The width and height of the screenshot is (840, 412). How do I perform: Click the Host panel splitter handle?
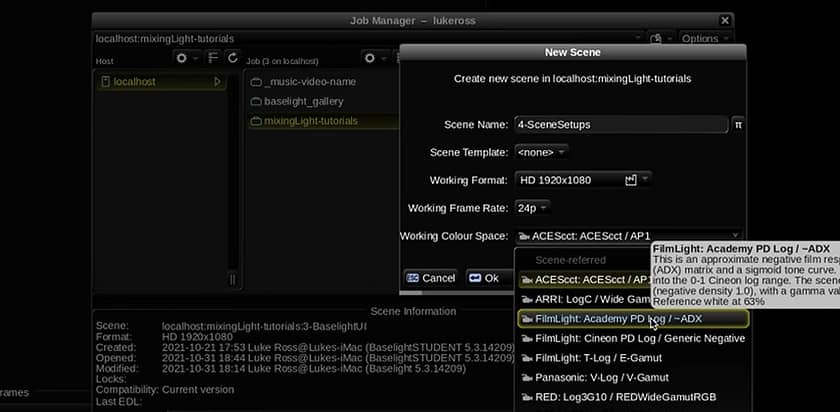point(232,280)
